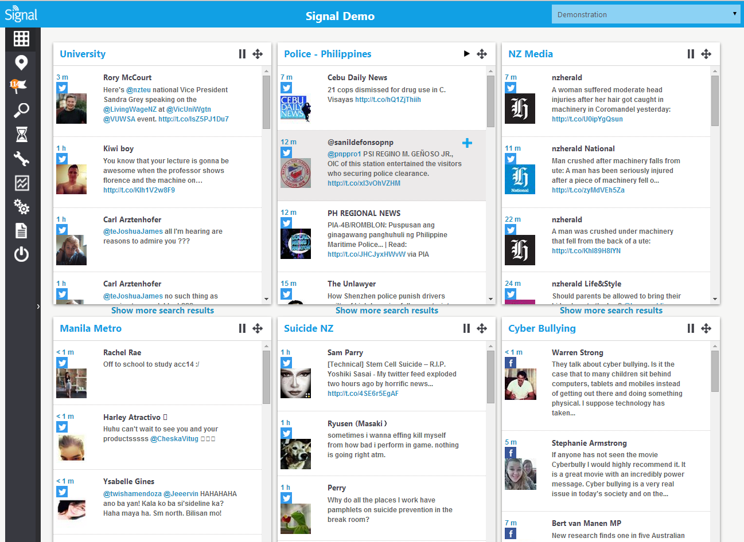This screenshot has height=542, width=744.
Task: Click Perry's Kermit avatar
Action: click(296, 519)
